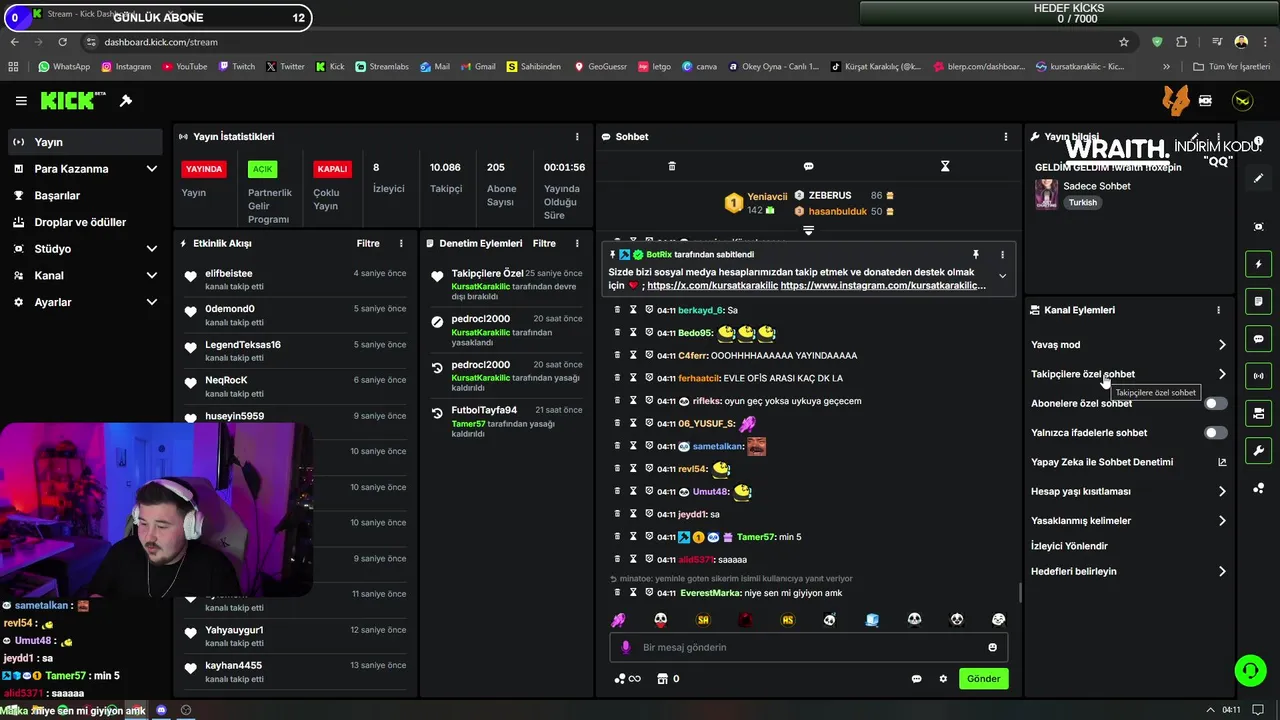Toggle Abonelere özel sohbet switch
Viewport: 1280px width, 720px height.
click(1215, 403)
